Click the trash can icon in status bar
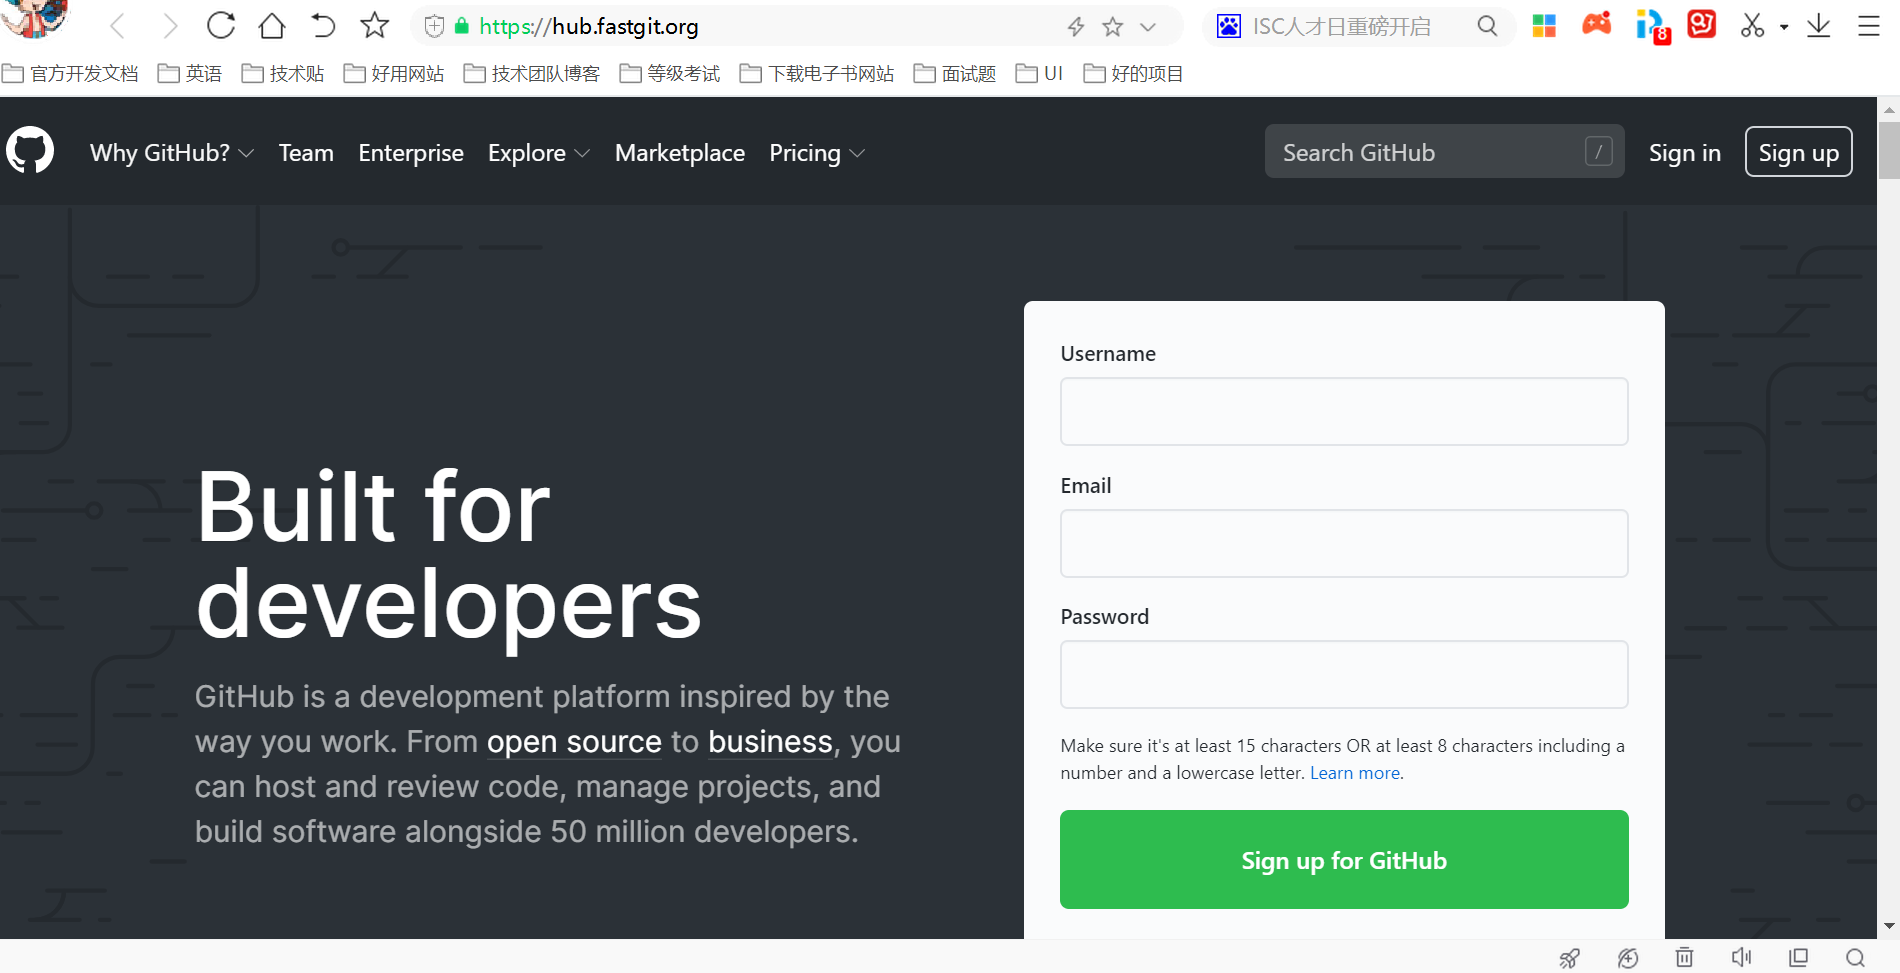Screen dimensions: 1900x973 [x=1685, y=958]
